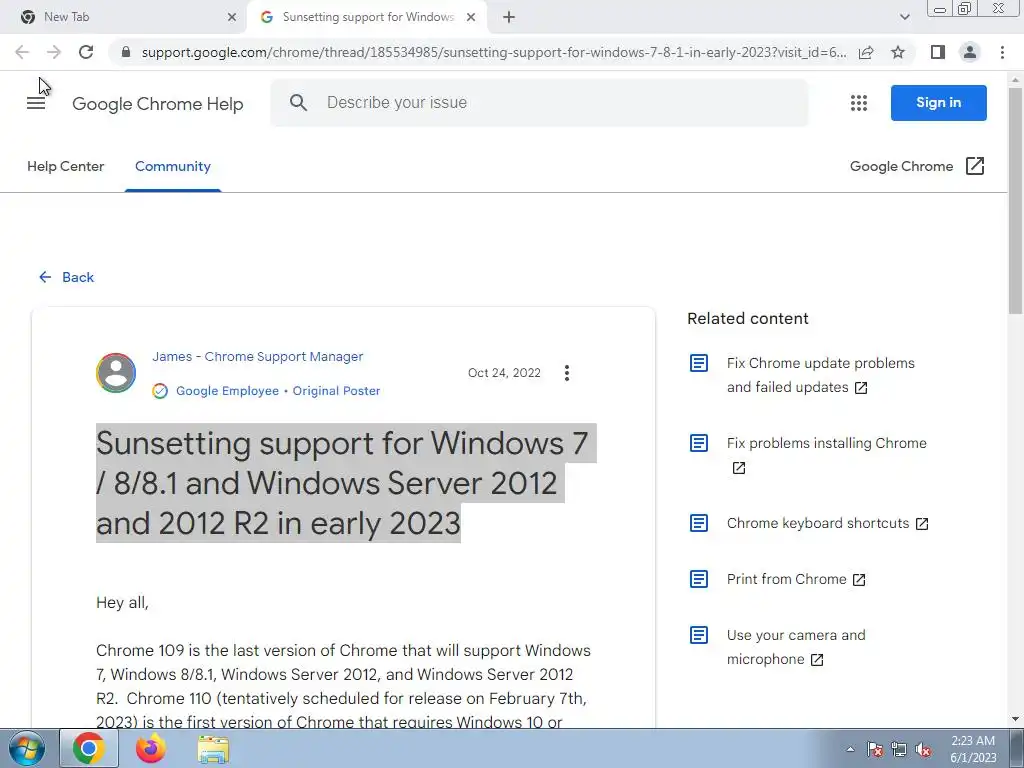The image size is (1024, 768).
Task: Click the camera and microphone document icon
Action: (699, 635)
